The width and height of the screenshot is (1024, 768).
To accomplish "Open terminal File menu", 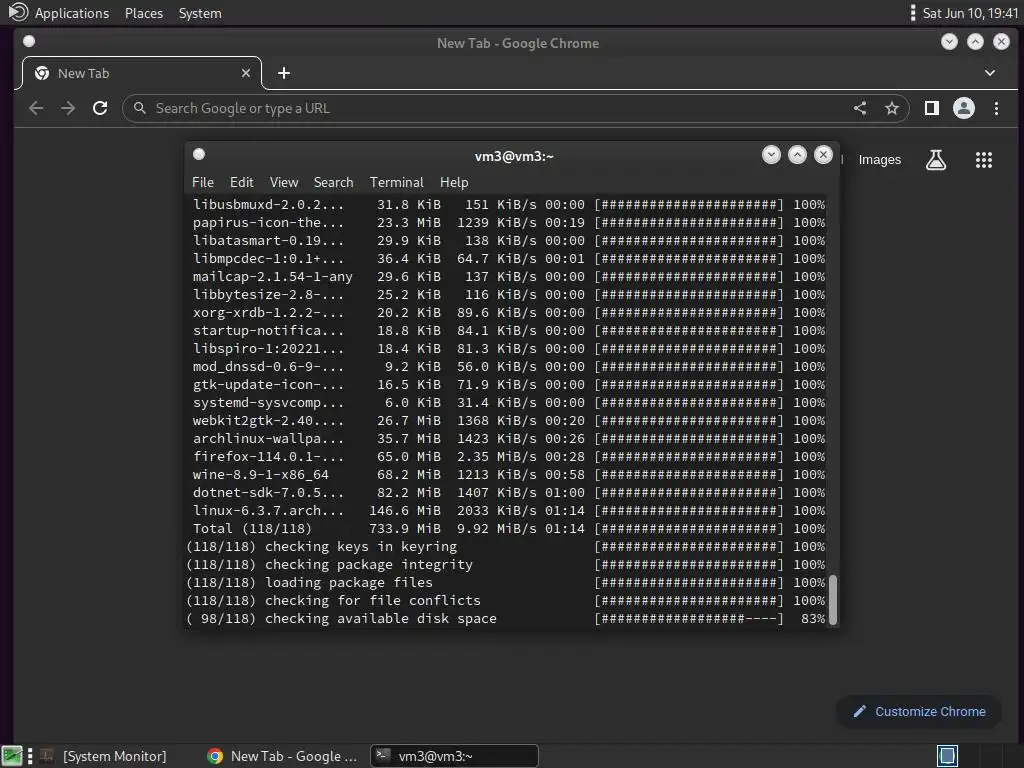I will pos(202,182).
